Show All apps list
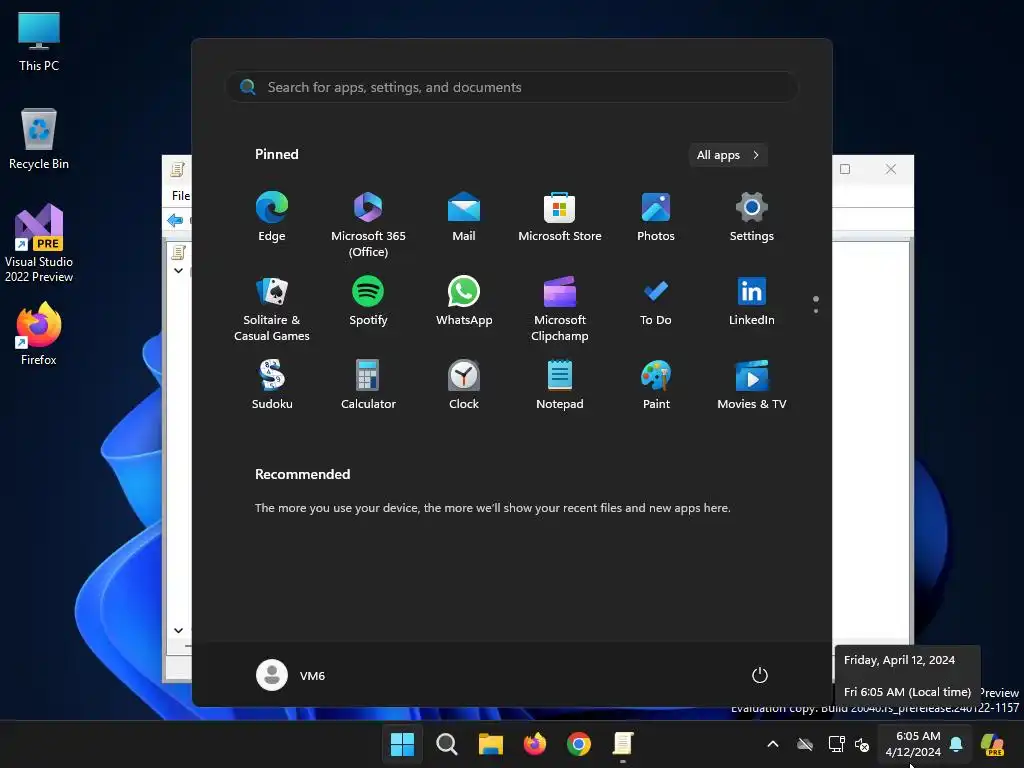Image resolution: width=1024 pixels, height=768 pixels. pos(728,155)
